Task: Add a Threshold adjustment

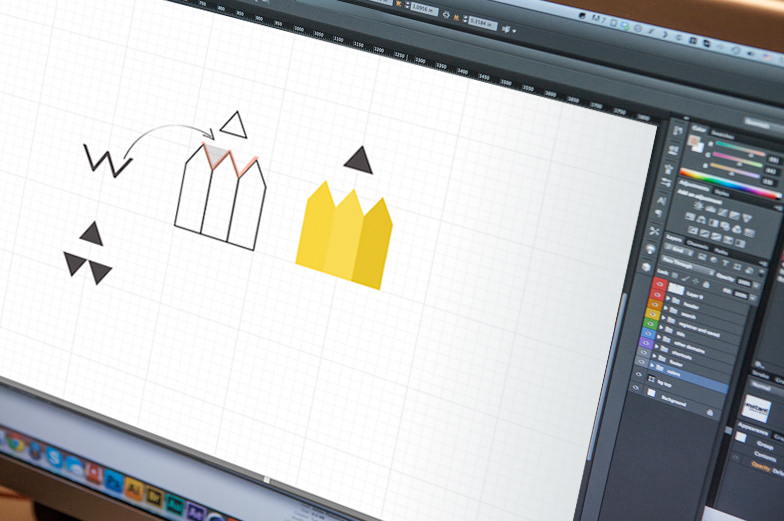Action: pyautogui.click(x=716, y=236)
